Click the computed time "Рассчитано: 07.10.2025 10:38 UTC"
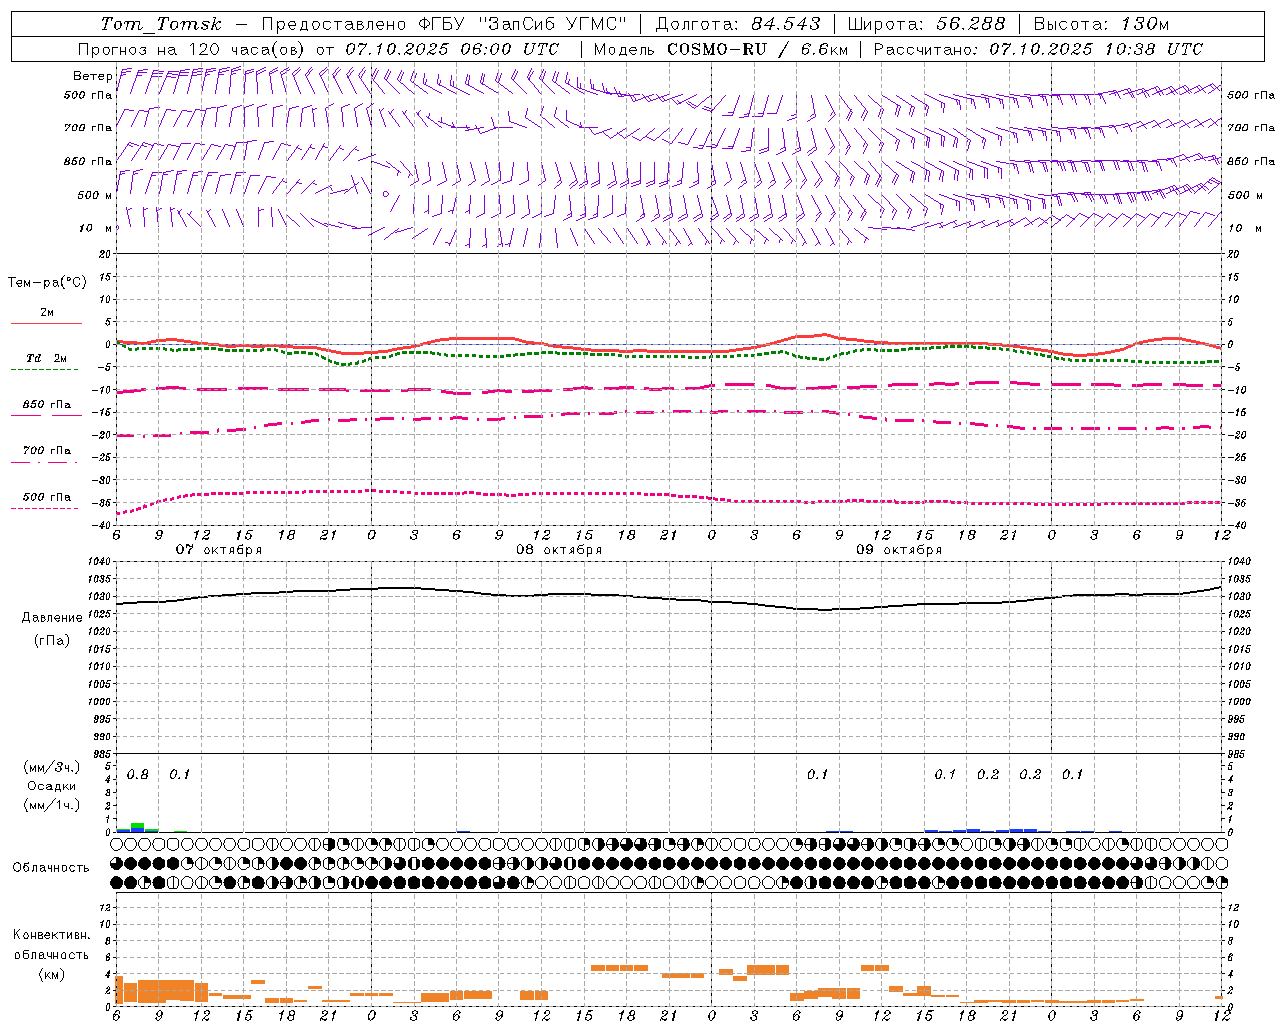The width and height of the screenshot is (1280, 1024). (x=1038, y=49)
